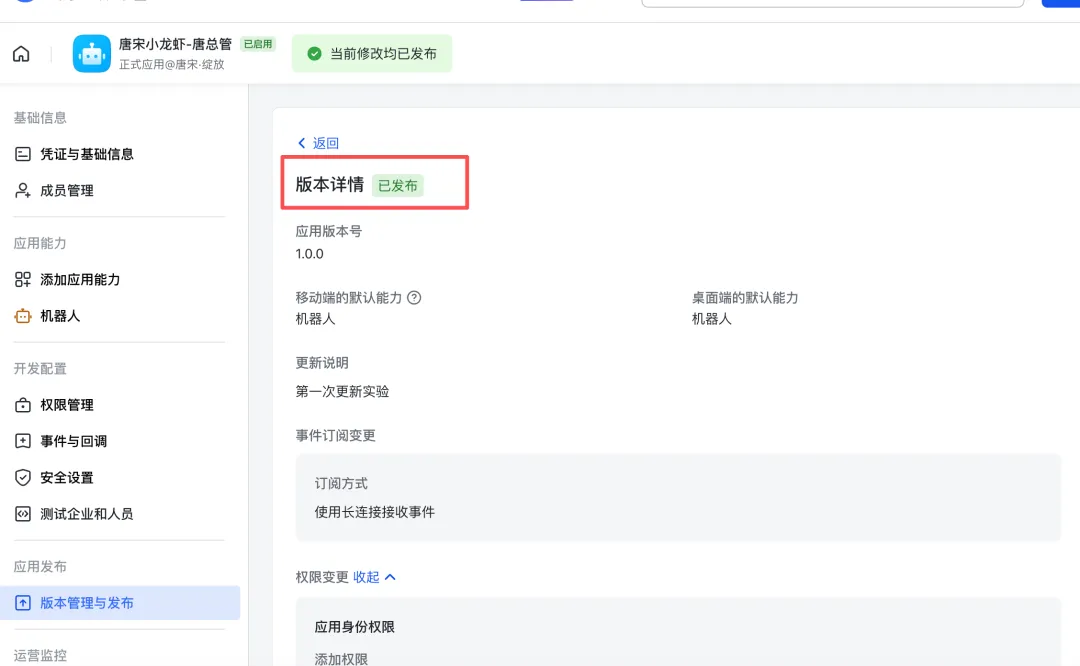Click the 权限变更 label

point(322,577)
